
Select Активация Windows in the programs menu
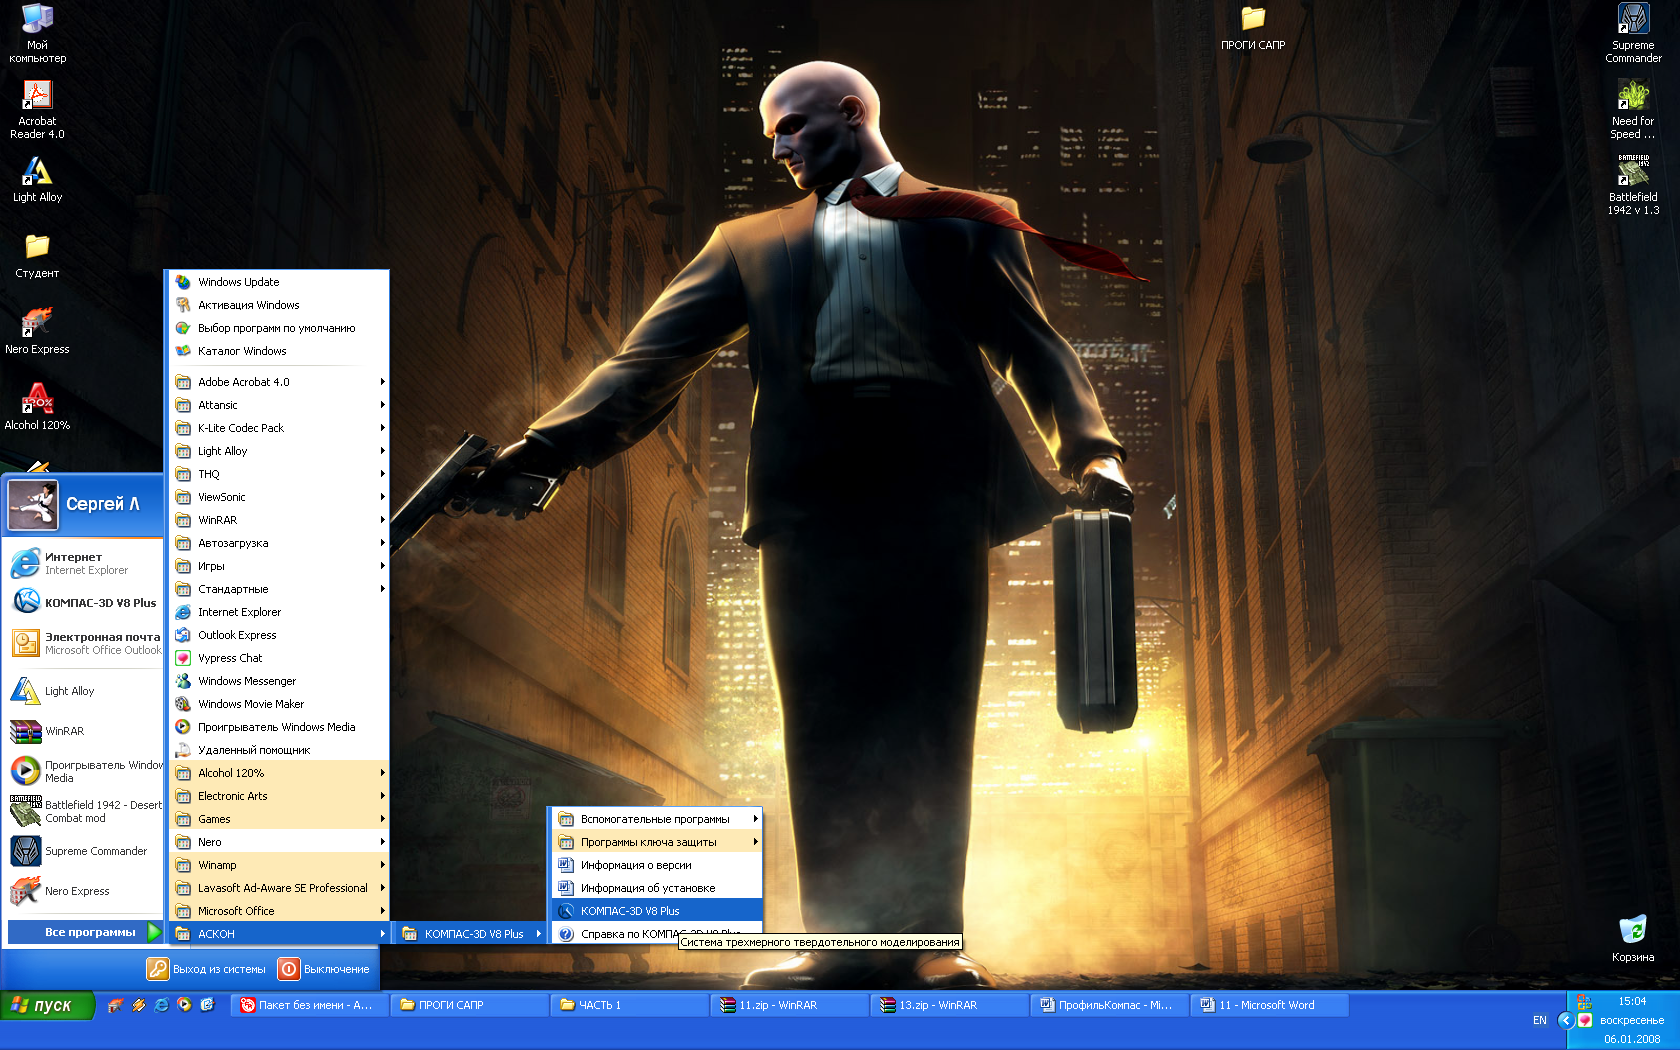(x=279, y=305)
